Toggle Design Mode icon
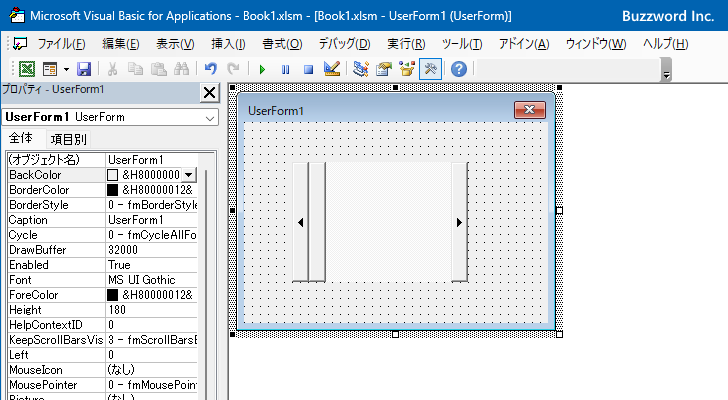The height and width of the screenshot is (400, 728). pos(332,69)
